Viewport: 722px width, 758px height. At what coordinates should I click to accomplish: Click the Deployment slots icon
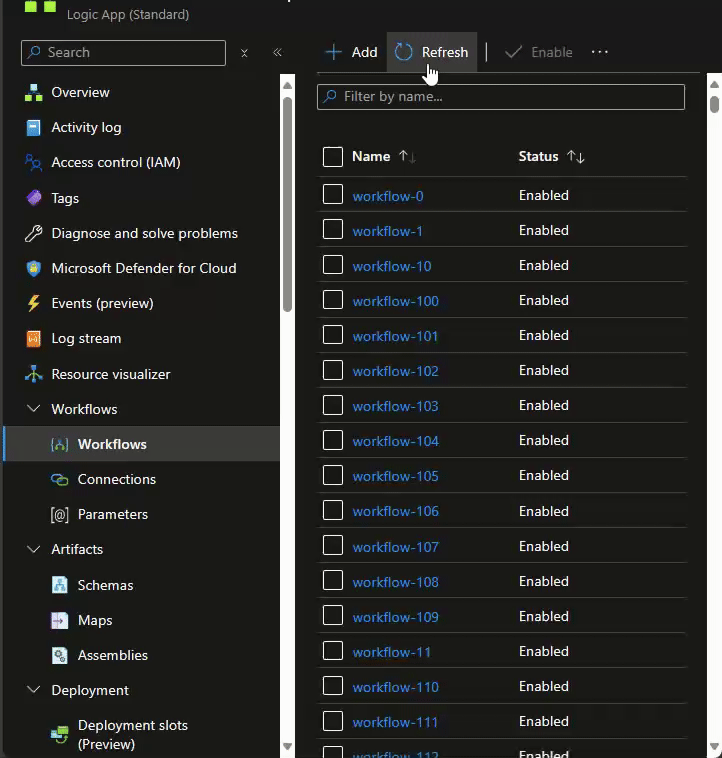pos(59,735)
